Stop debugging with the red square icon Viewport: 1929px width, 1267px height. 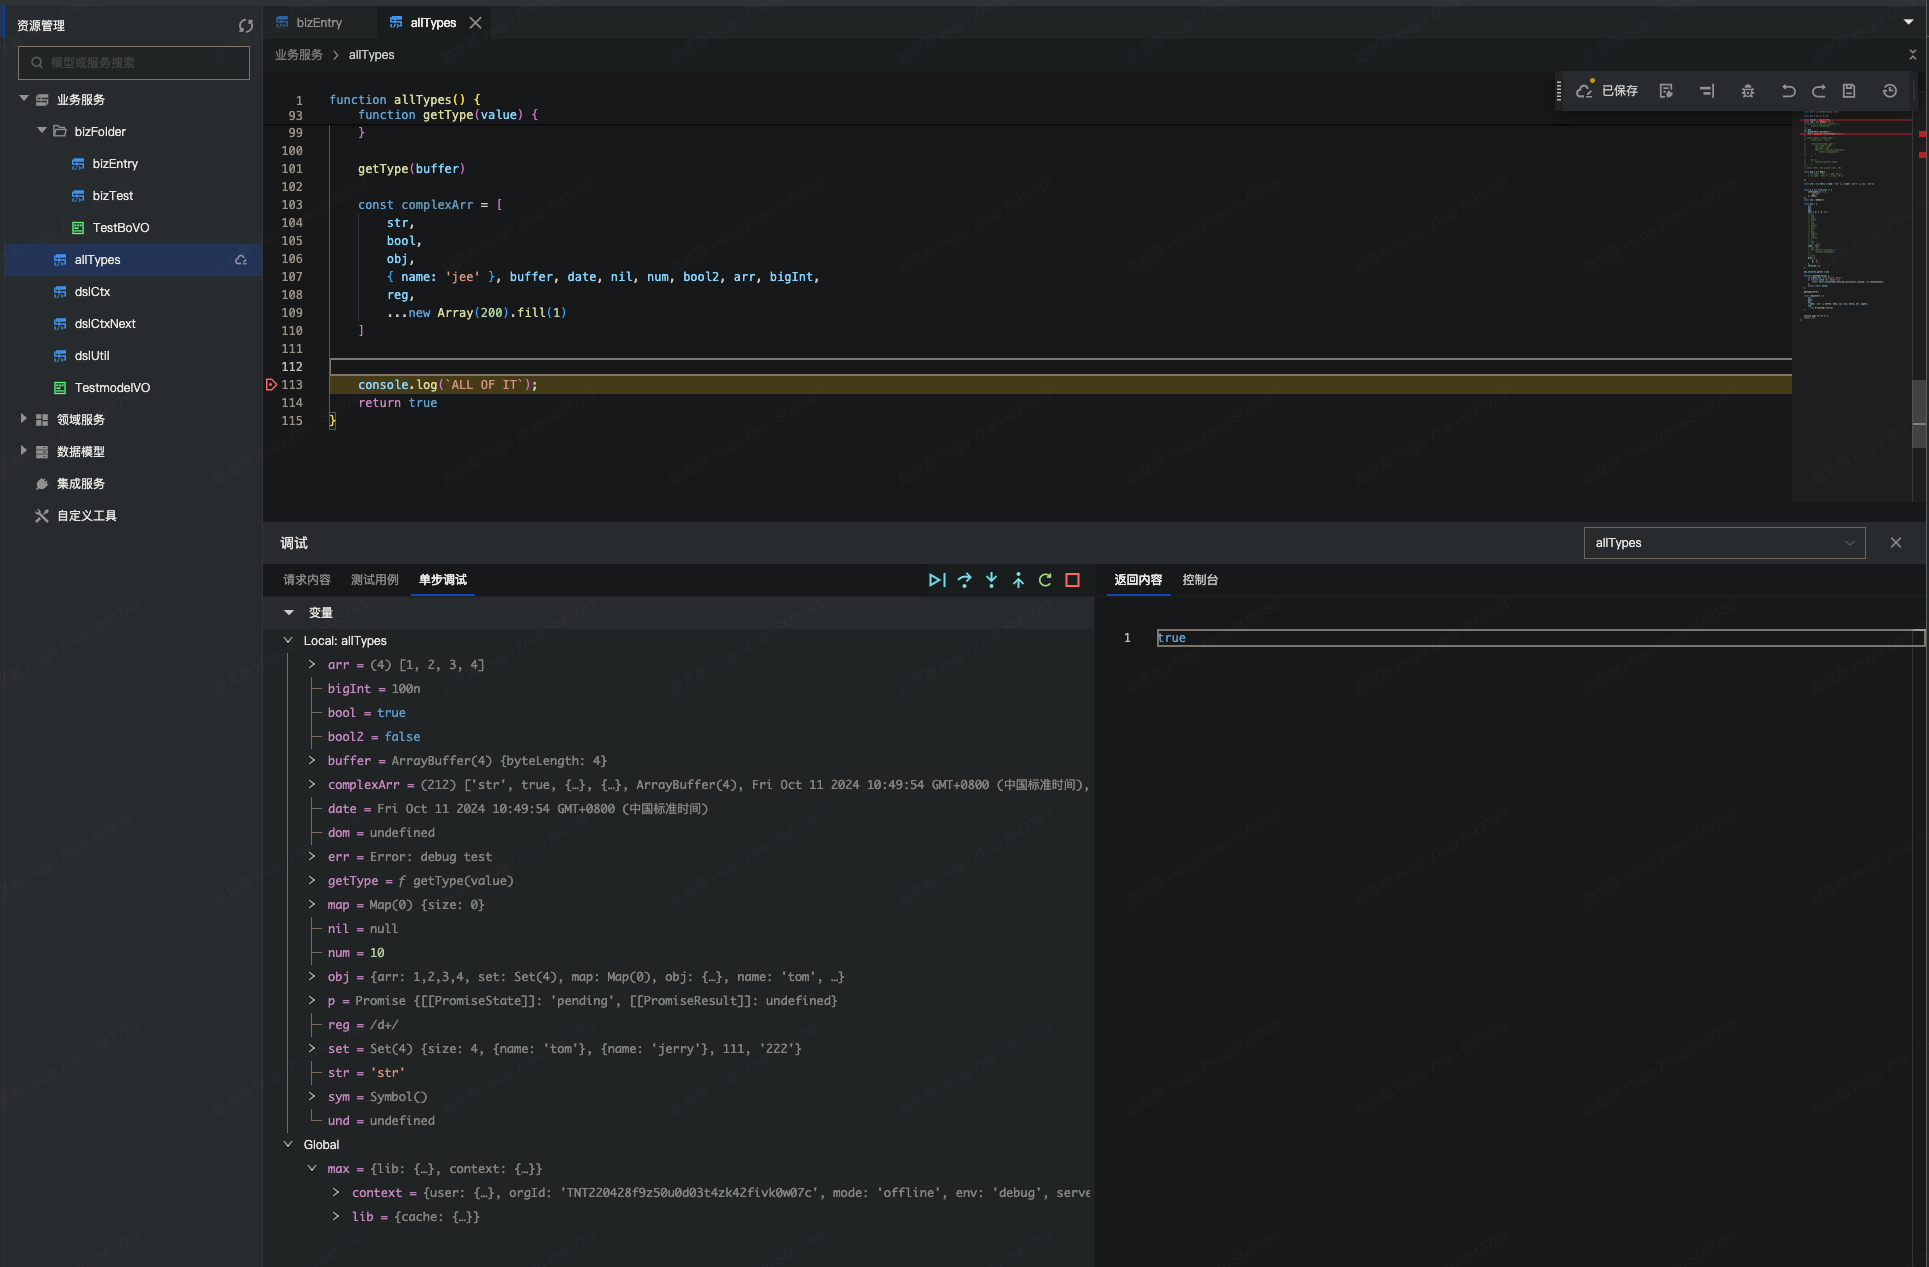coord(1072,580)
